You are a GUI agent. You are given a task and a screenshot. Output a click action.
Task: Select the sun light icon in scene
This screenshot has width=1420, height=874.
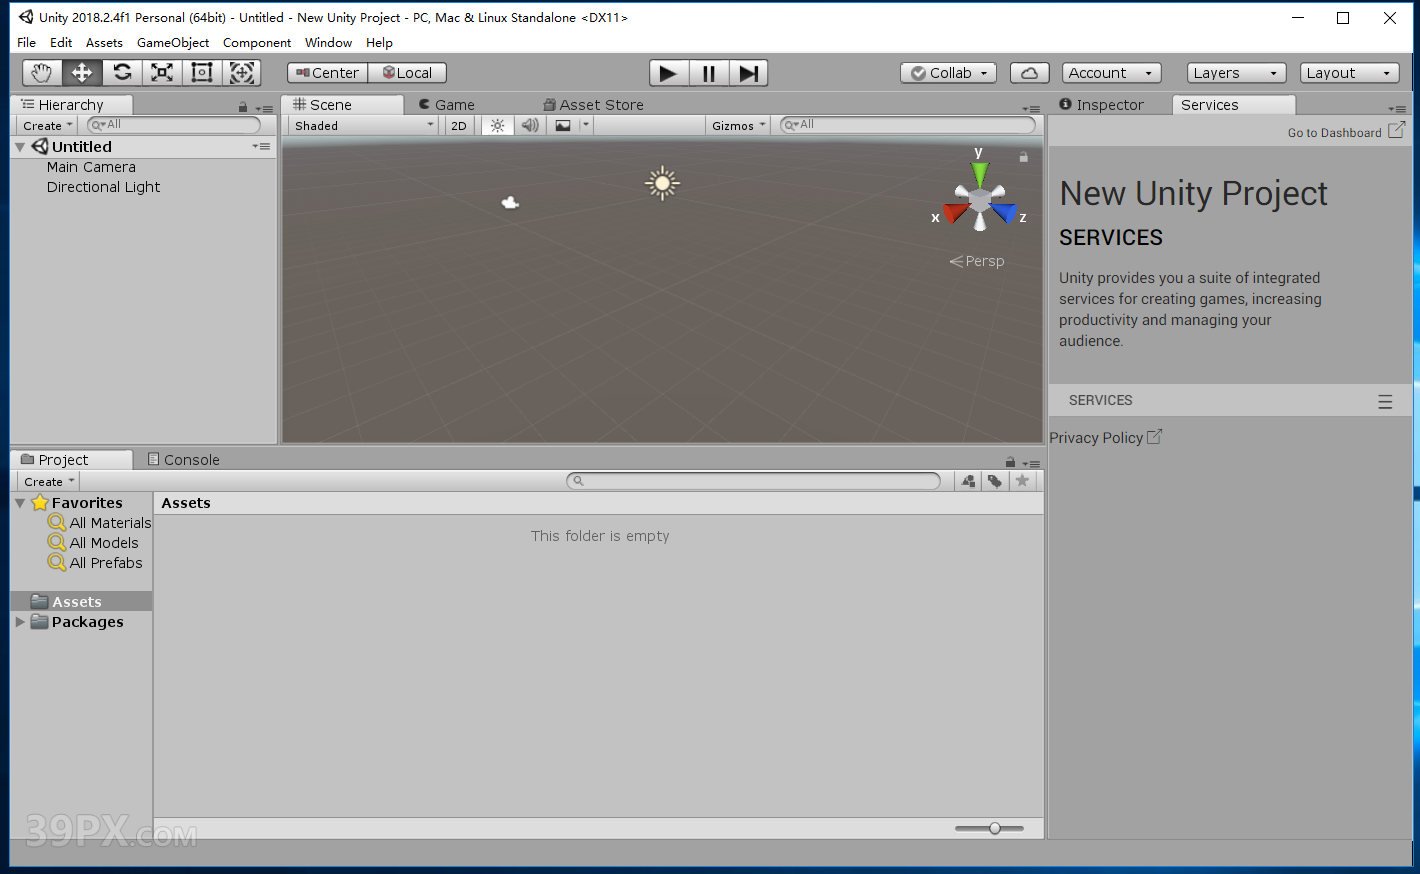(662, 184)
